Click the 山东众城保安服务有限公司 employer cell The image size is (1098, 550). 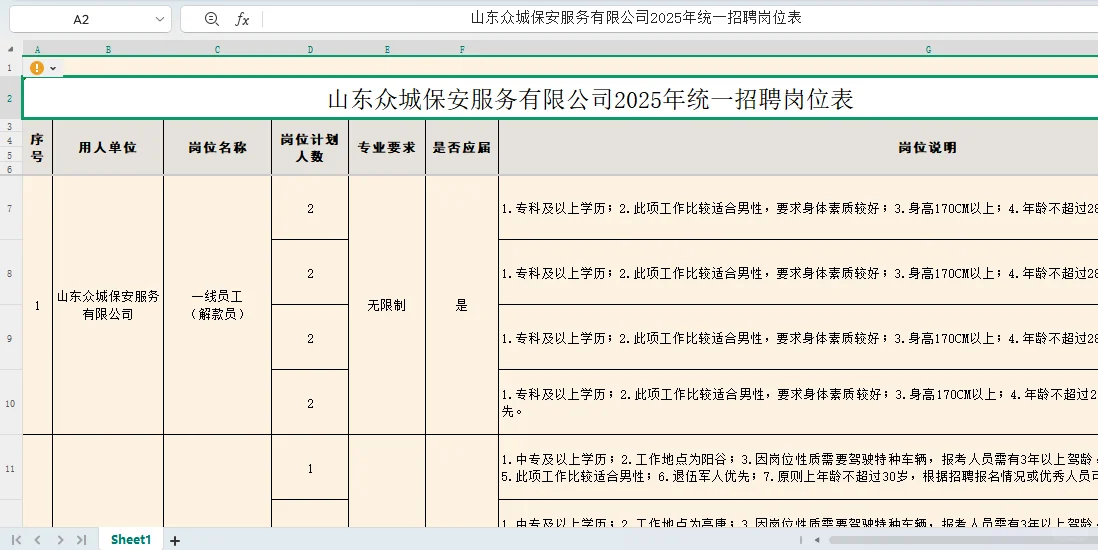pos(108,305)
